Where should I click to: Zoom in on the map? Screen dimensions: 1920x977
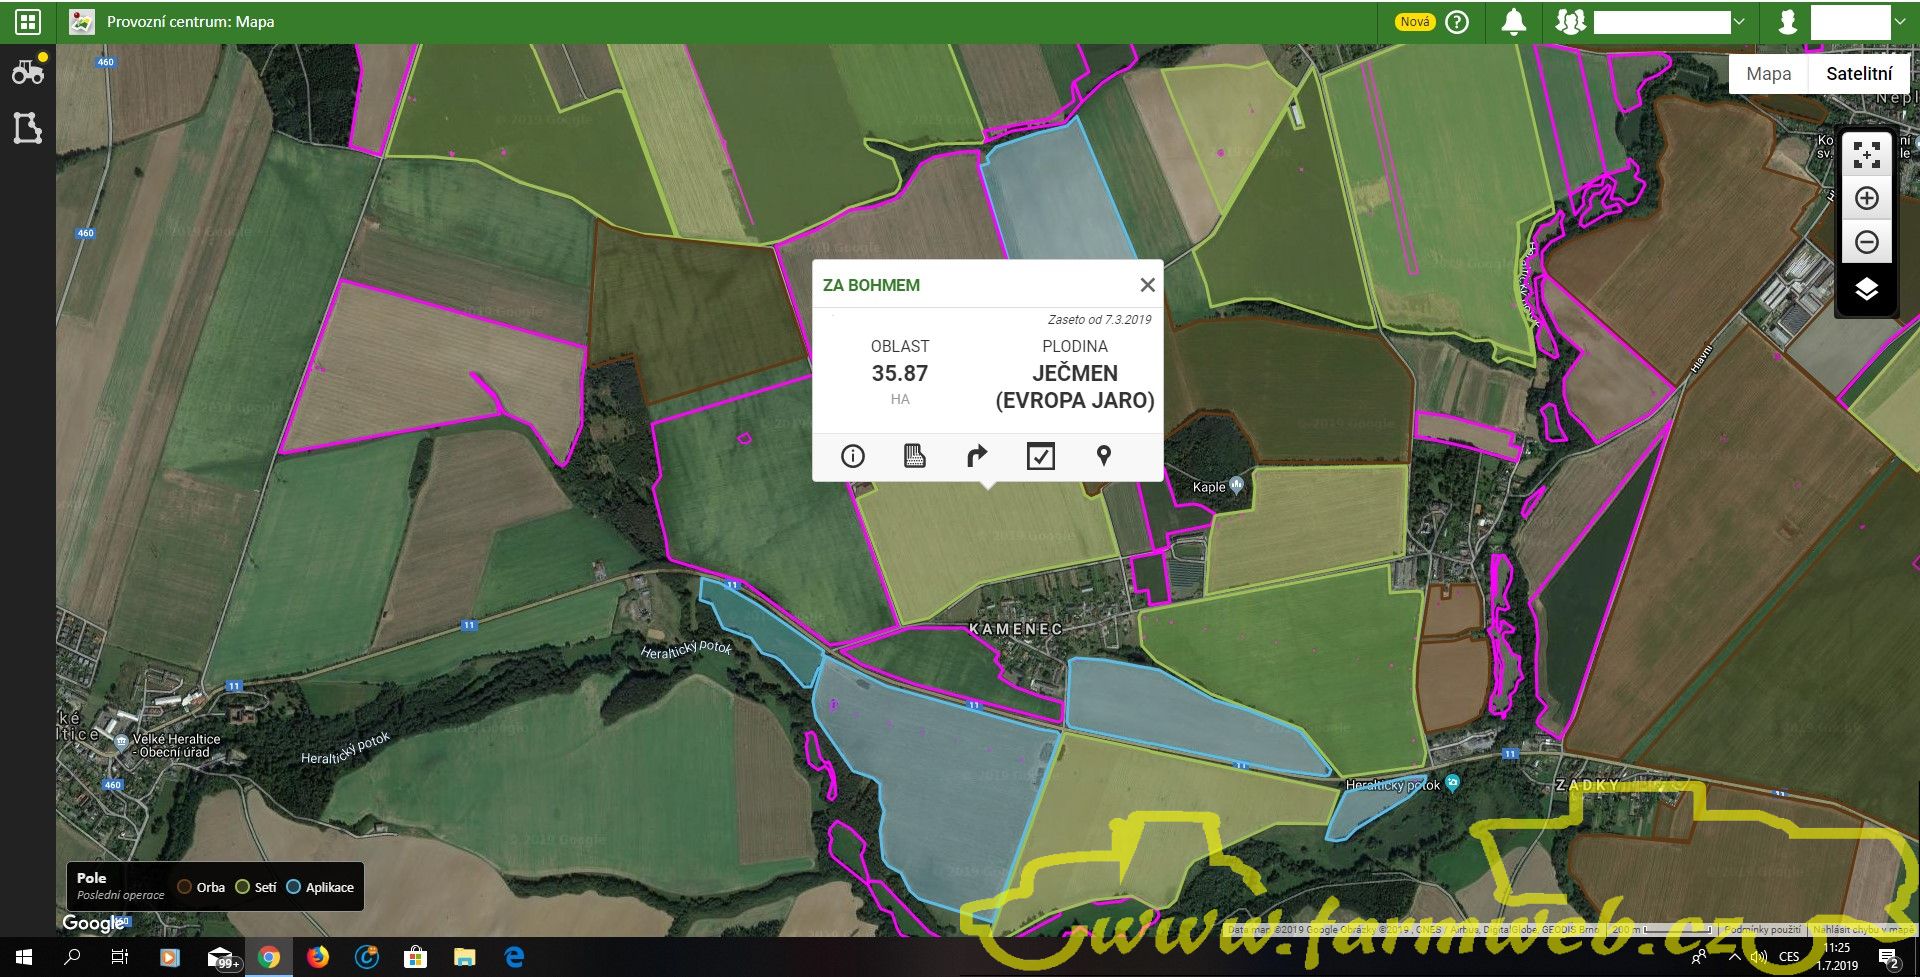click(x=1866, y=198)
